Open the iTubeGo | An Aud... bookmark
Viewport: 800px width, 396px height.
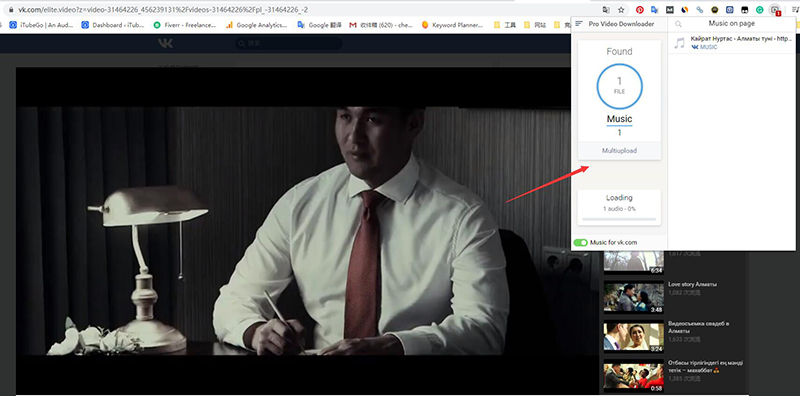42,24
